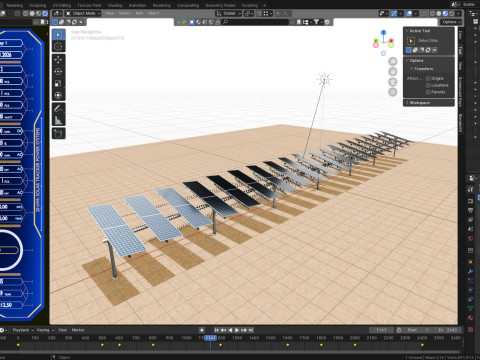Viewport: 480px width, 360px height.
Task: Open the Object Data properties tab
Action: pos(470,308)
